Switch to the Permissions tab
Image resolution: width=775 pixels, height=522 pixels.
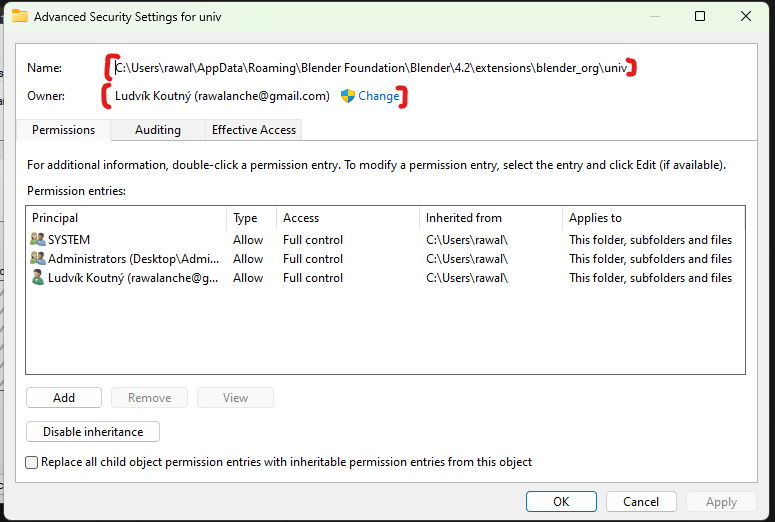pyautogui.click(x=63, y=130)
